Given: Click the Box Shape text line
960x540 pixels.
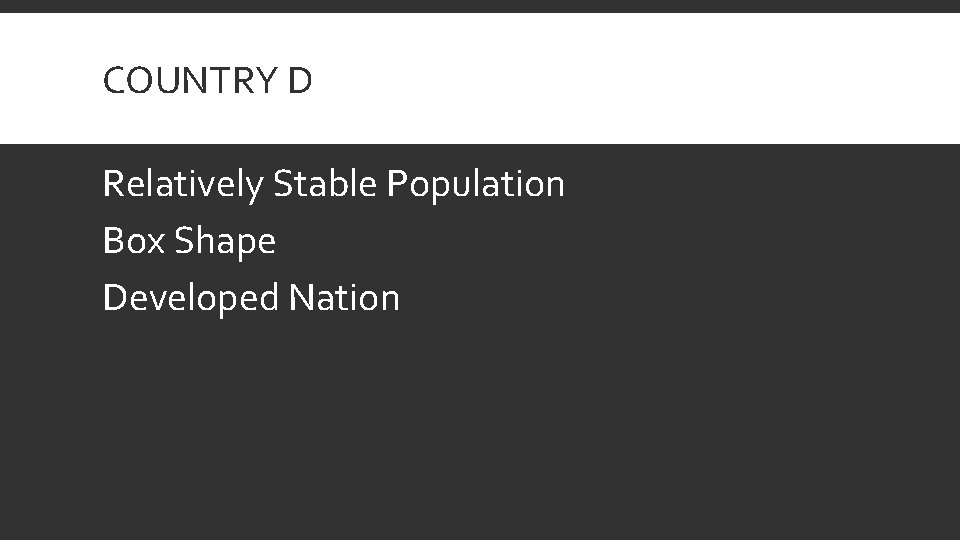Looking at the screenshot, I should 189,241.
